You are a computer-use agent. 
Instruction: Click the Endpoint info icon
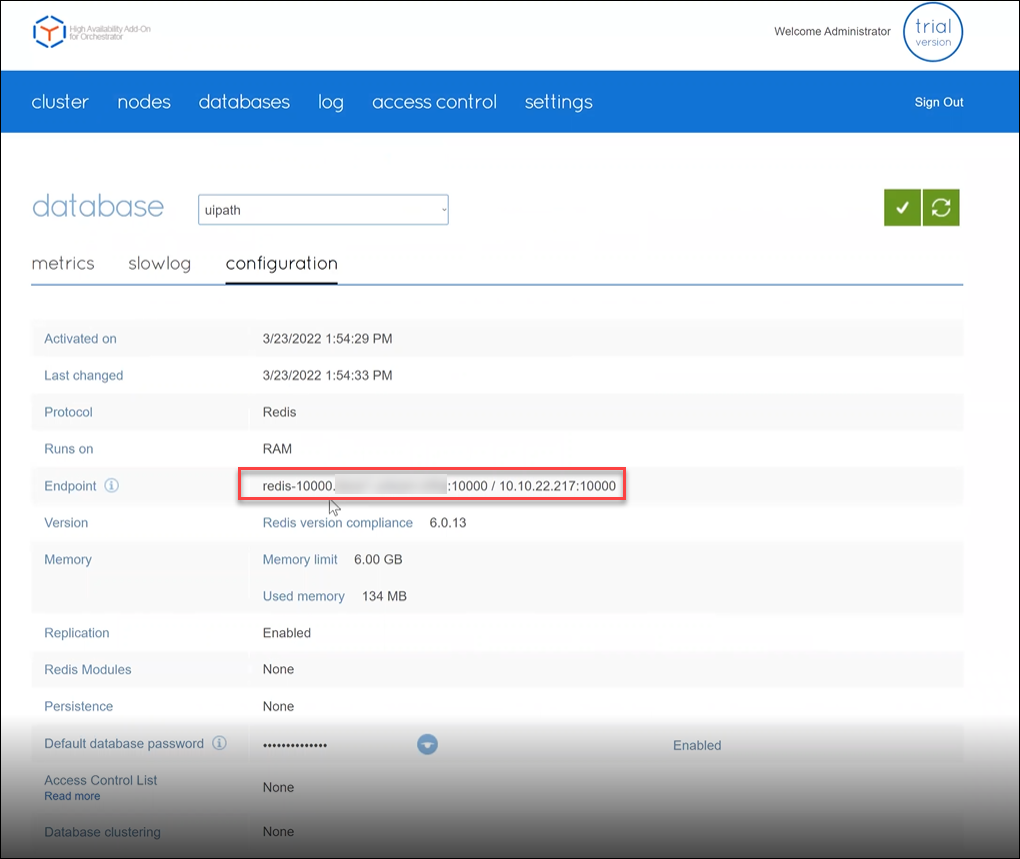click(x=112, y=486)
